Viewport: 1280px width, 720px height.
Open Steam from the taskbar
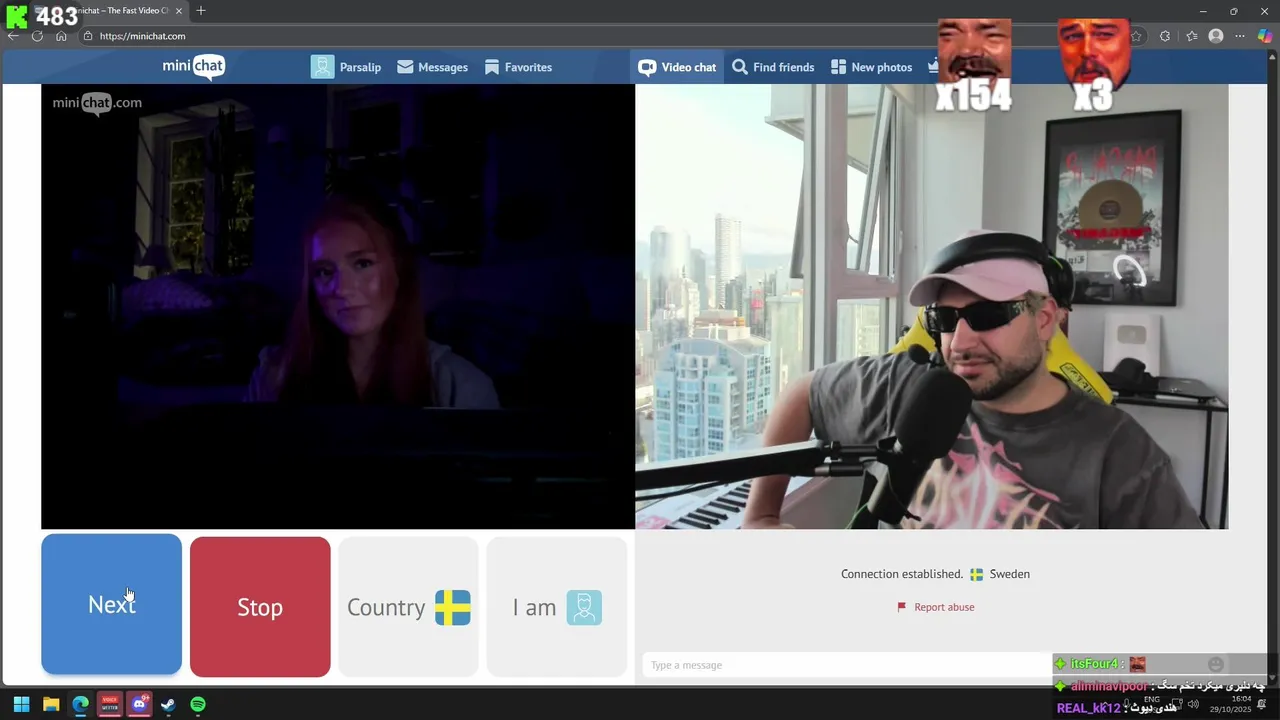[168, 704]
